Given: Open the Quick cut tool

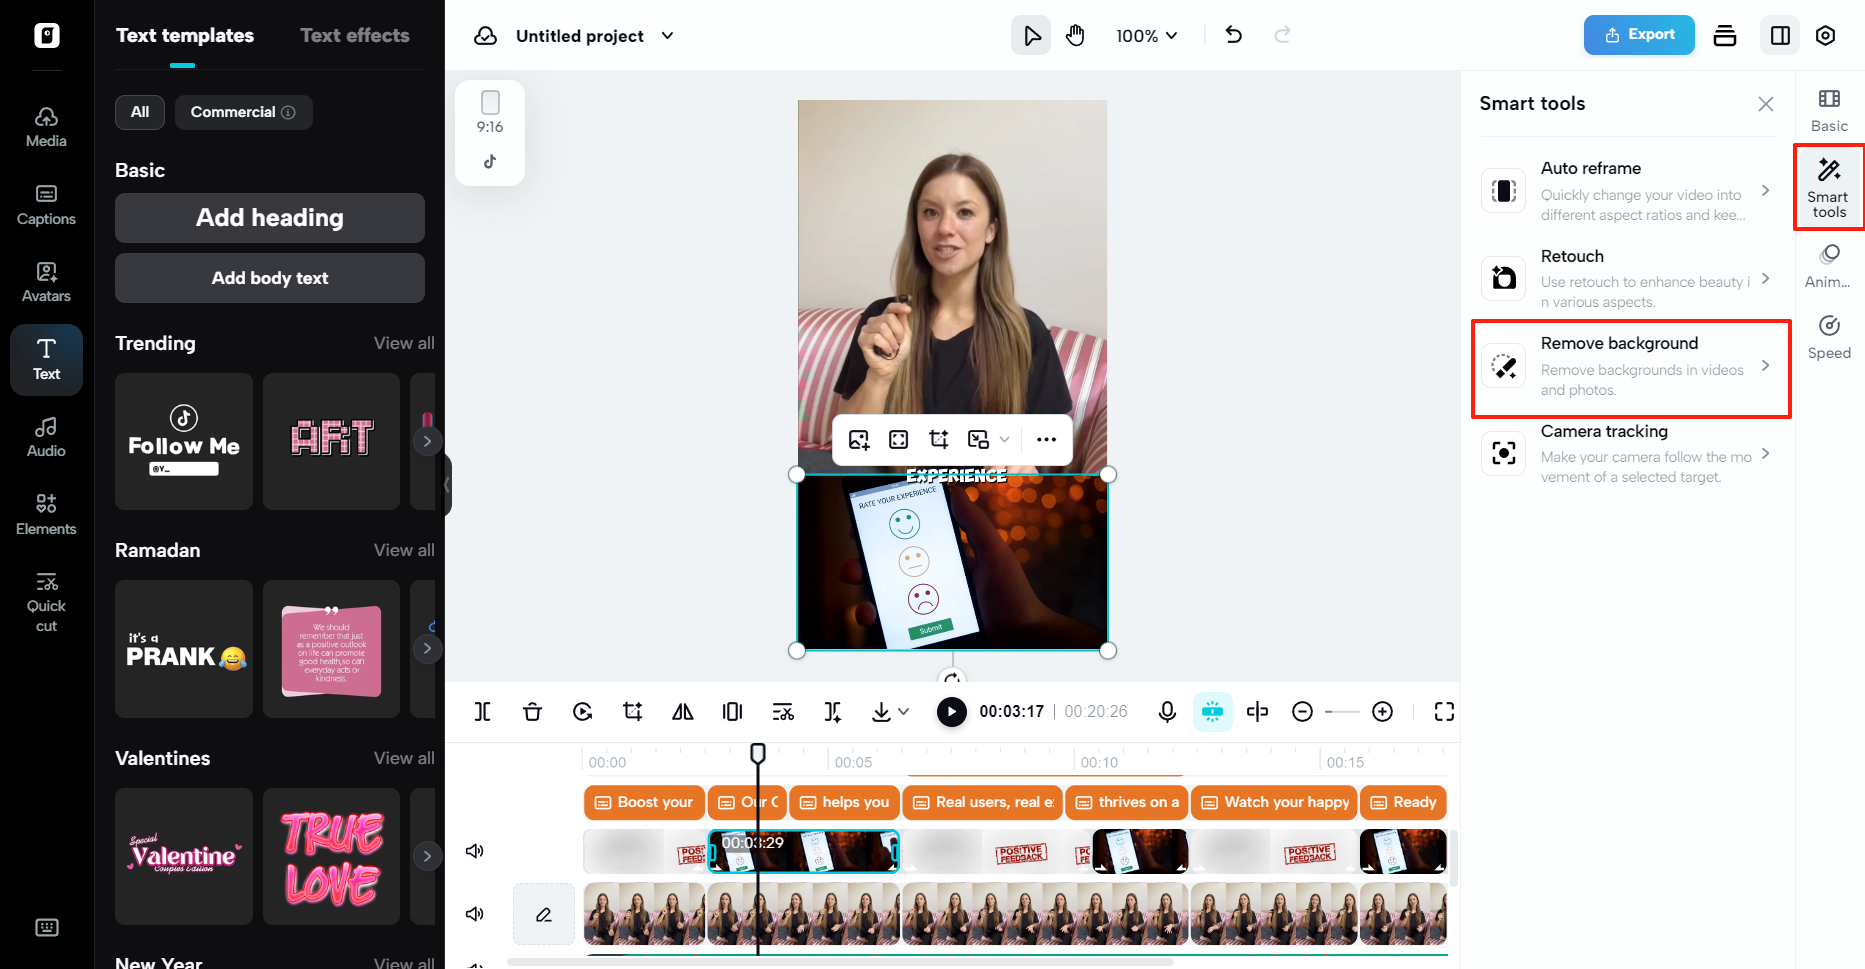Looking at the screenshot, I should pyautogui.click(x=46, y=602).
